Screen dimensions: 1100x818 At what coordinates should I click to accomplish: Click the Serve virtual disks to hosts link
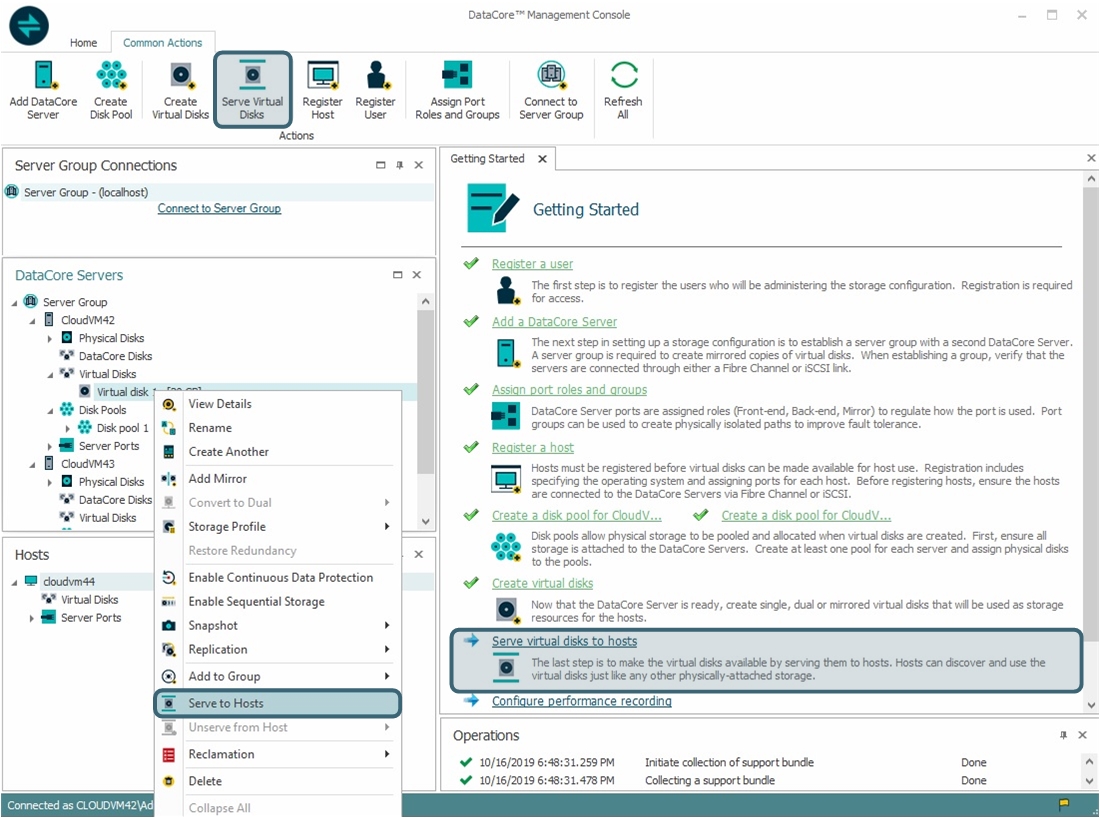564,641
